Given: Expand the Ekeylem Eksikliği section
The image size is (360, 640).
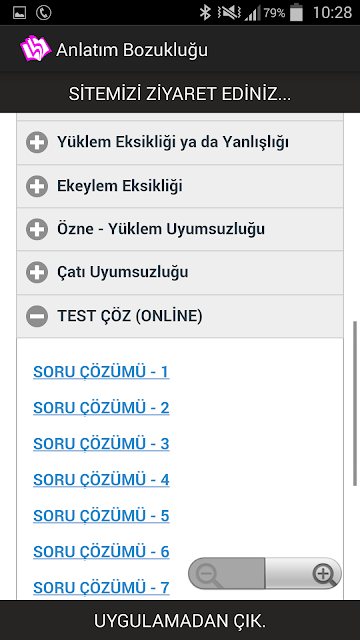Looking at the screenshot, I should click(x=180, y=186).
